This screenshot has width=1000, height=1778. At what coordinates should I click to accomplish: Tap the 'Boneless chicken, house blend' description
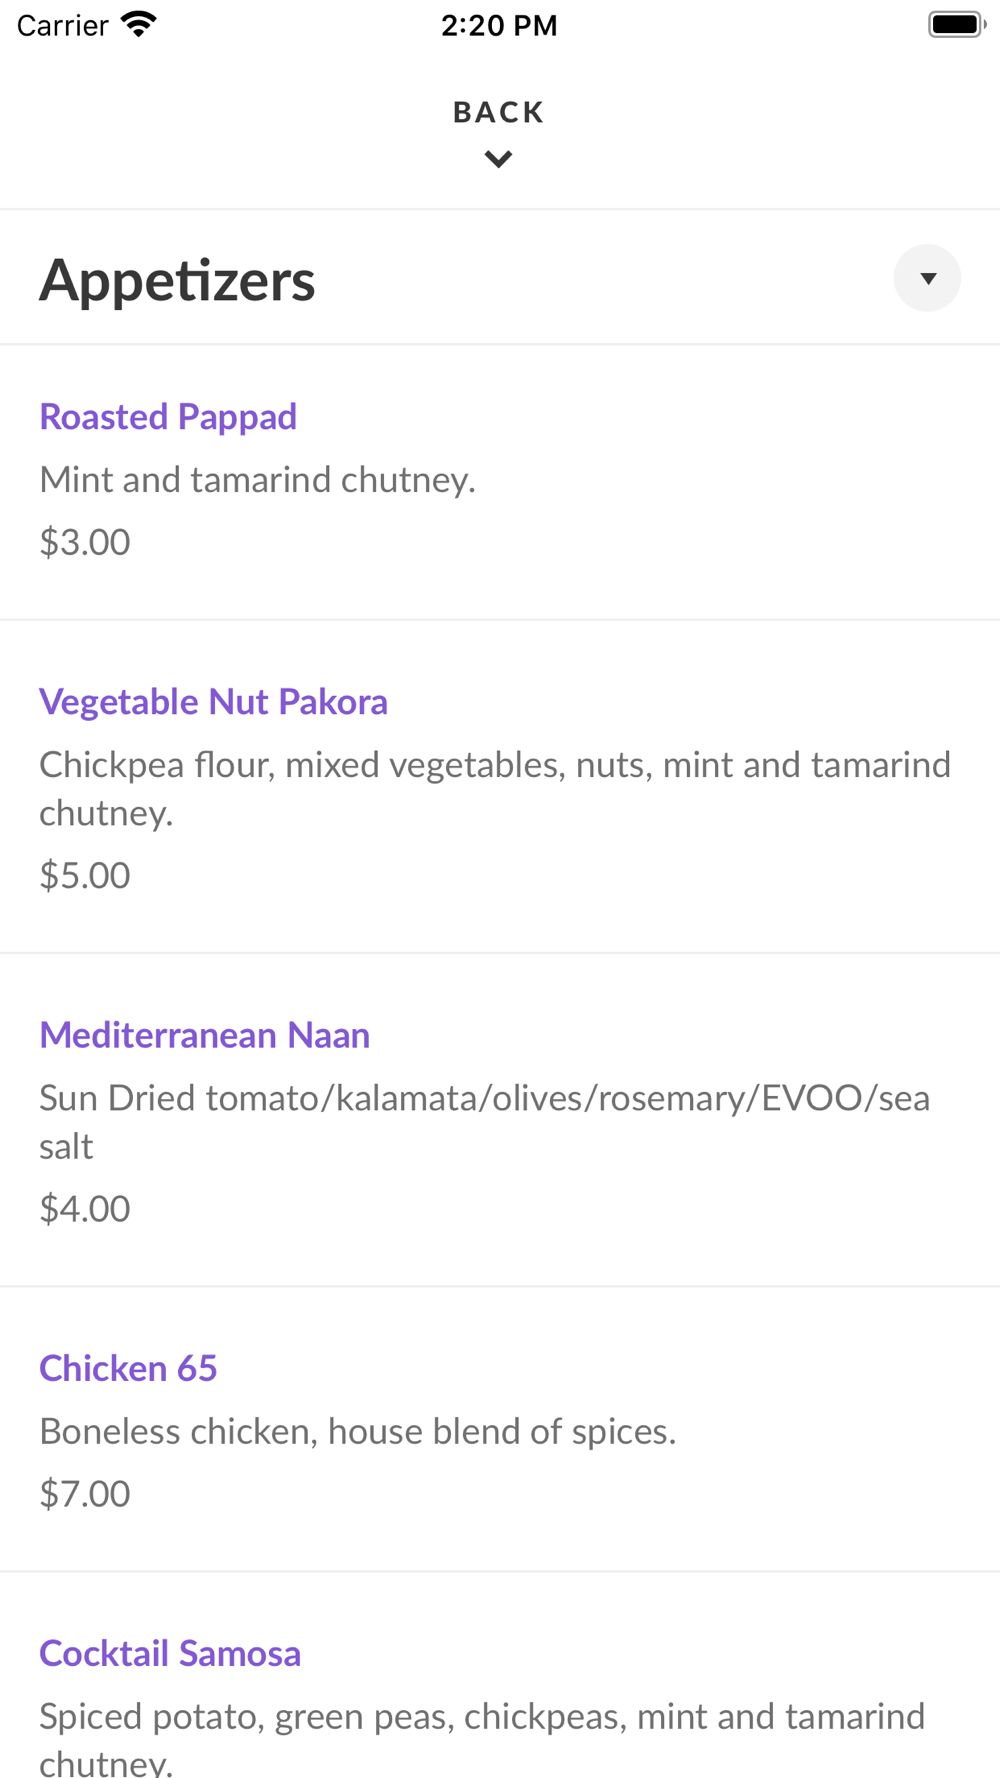tap(357, 1431)
